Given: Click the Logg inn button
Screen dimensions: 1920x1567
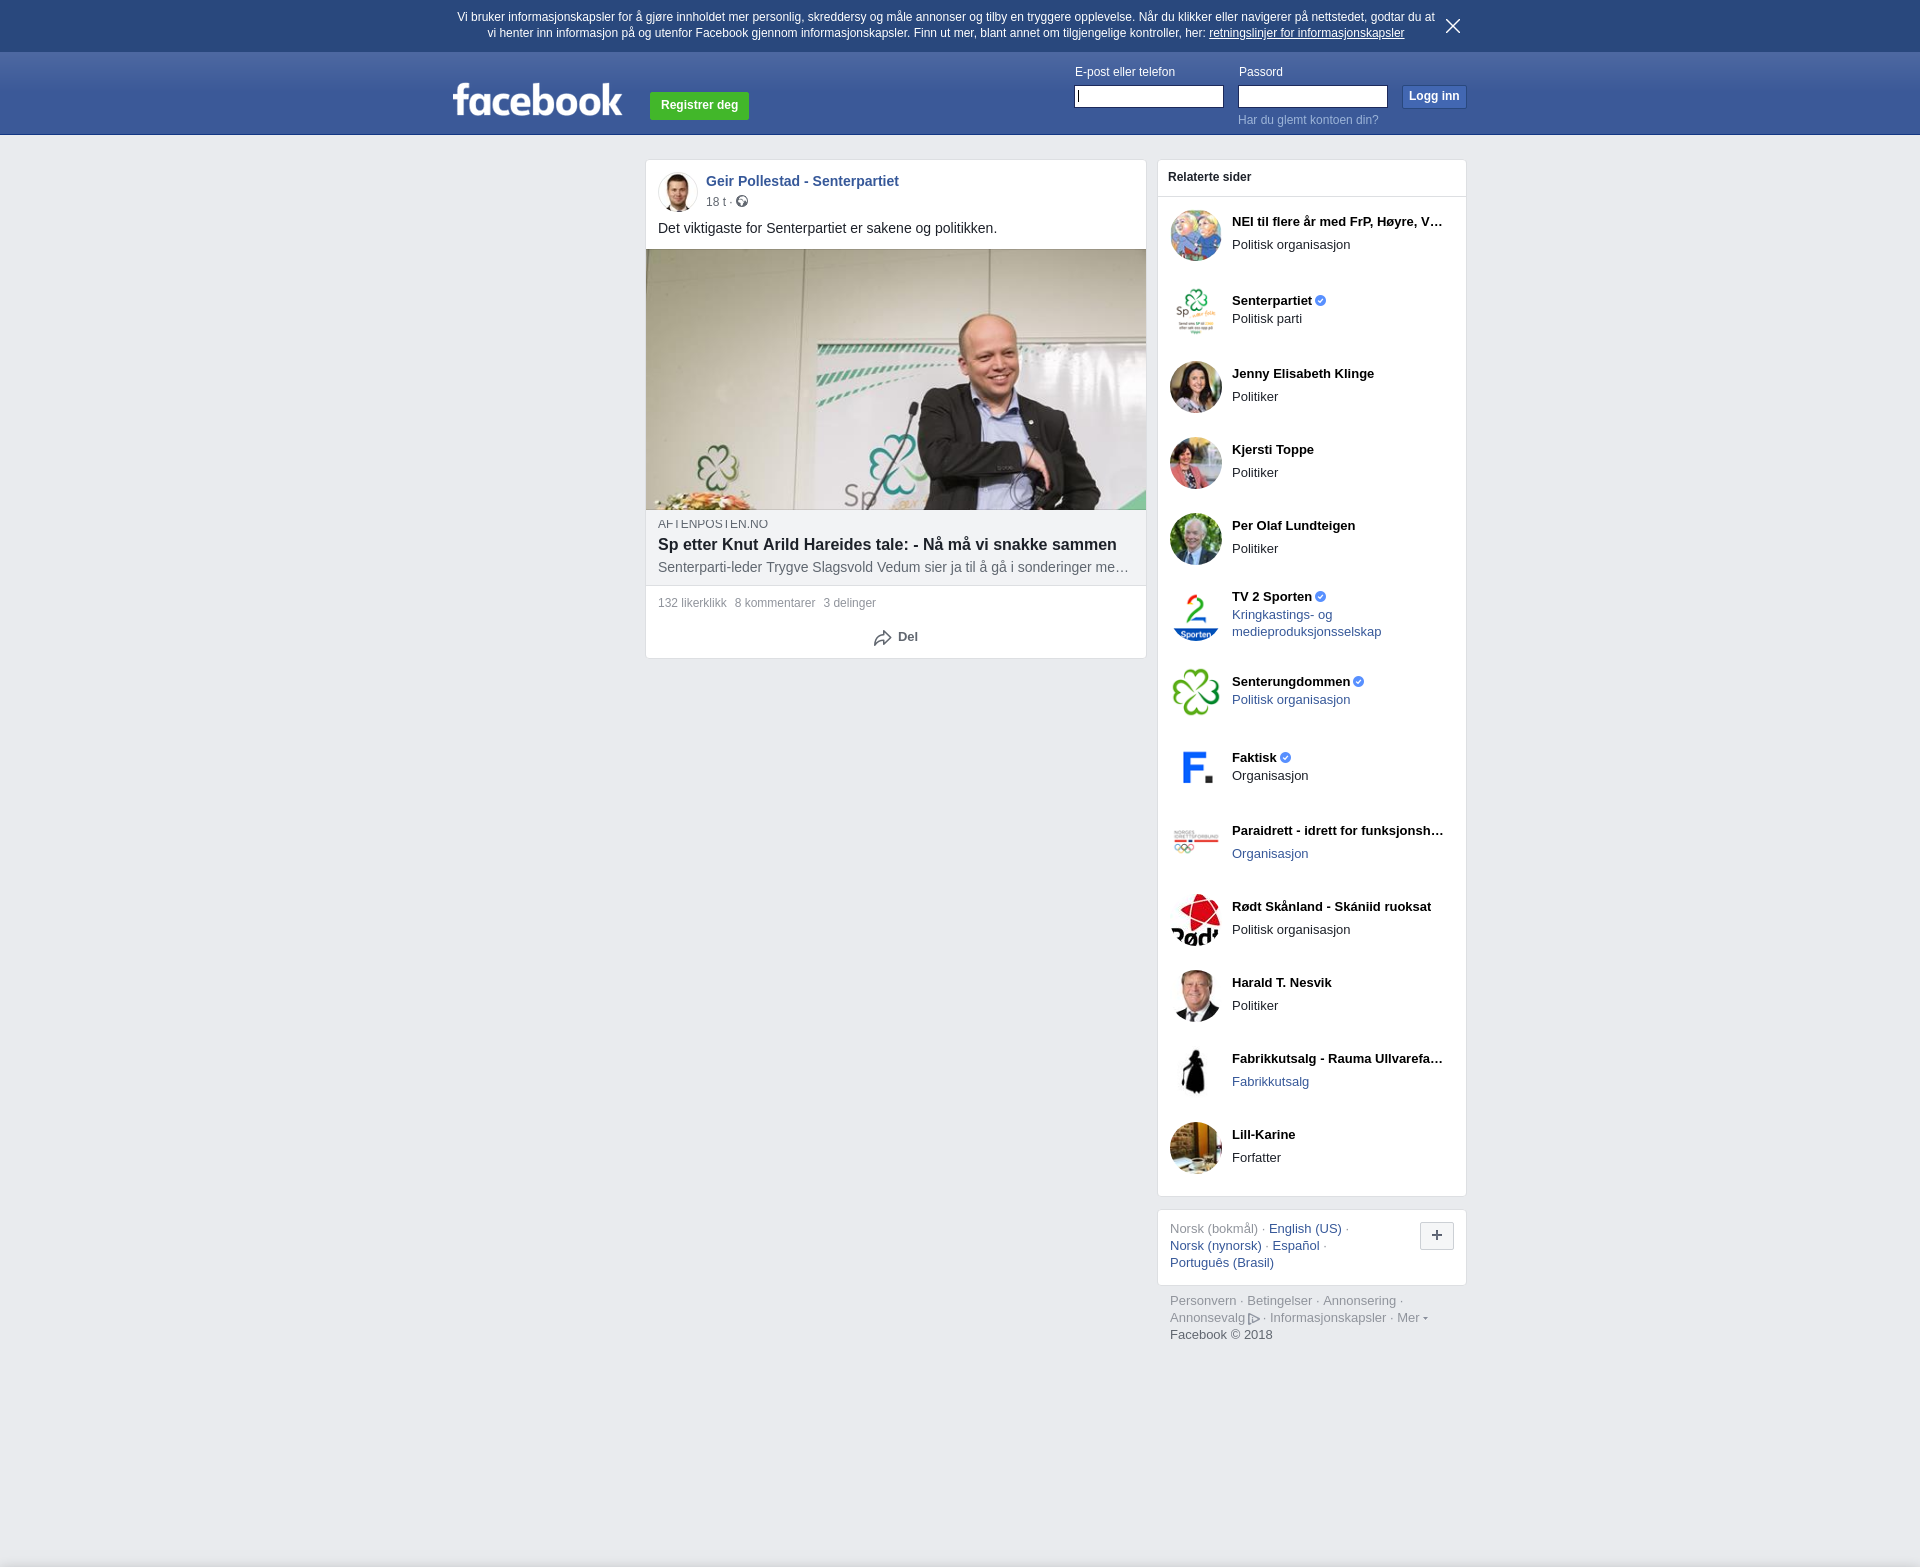Looking at the screenshot, I should pos(1434,97).
